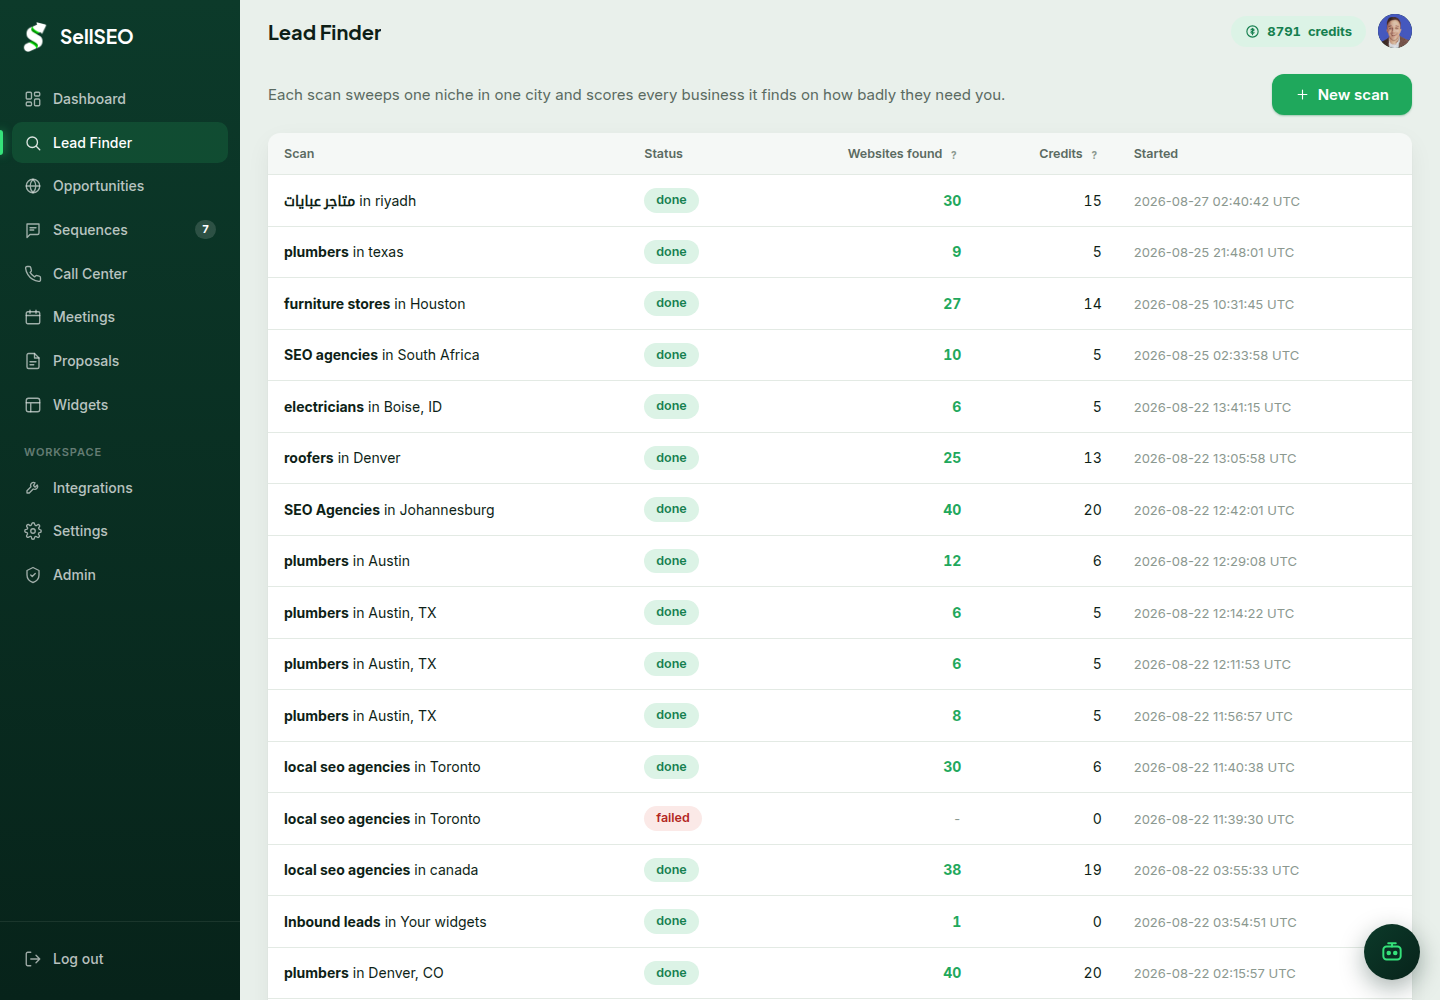
Task: Click the 2026-08-27 02:40:42 UTC timestamp
Action: (x=1217, y=201)
